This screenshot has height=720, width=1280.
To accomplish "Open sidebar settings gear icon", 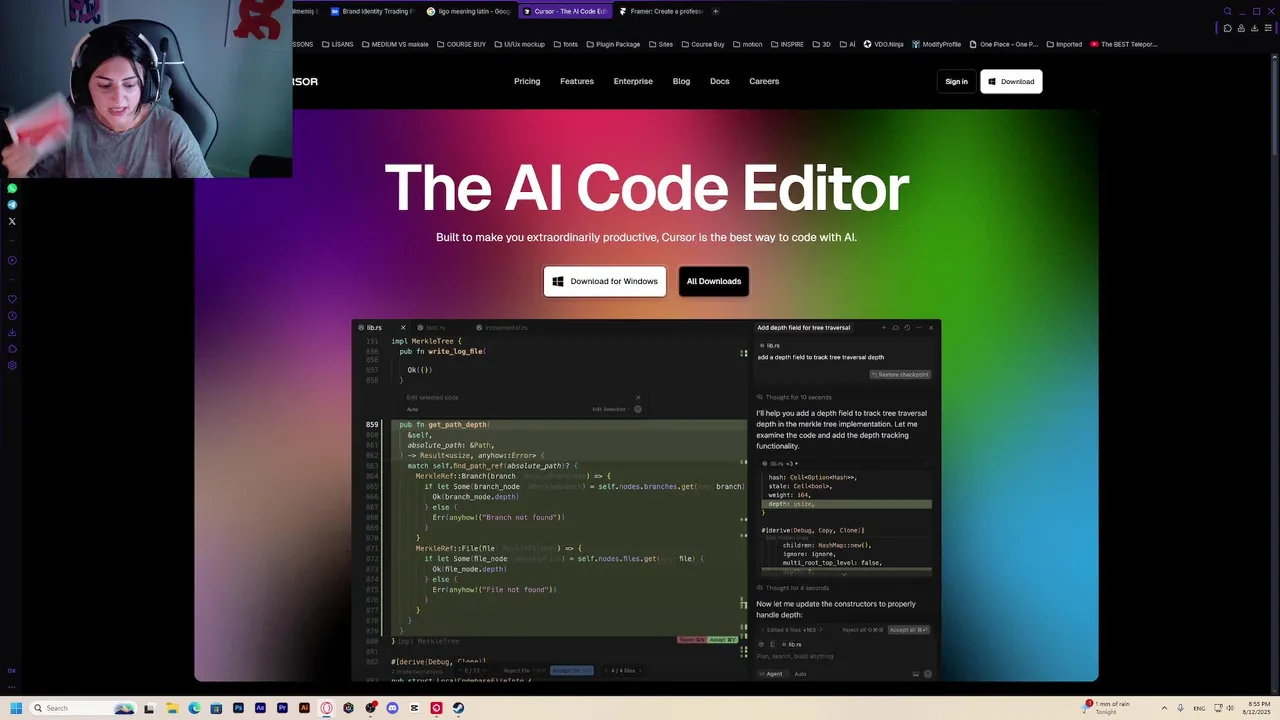I will point(12,365).
